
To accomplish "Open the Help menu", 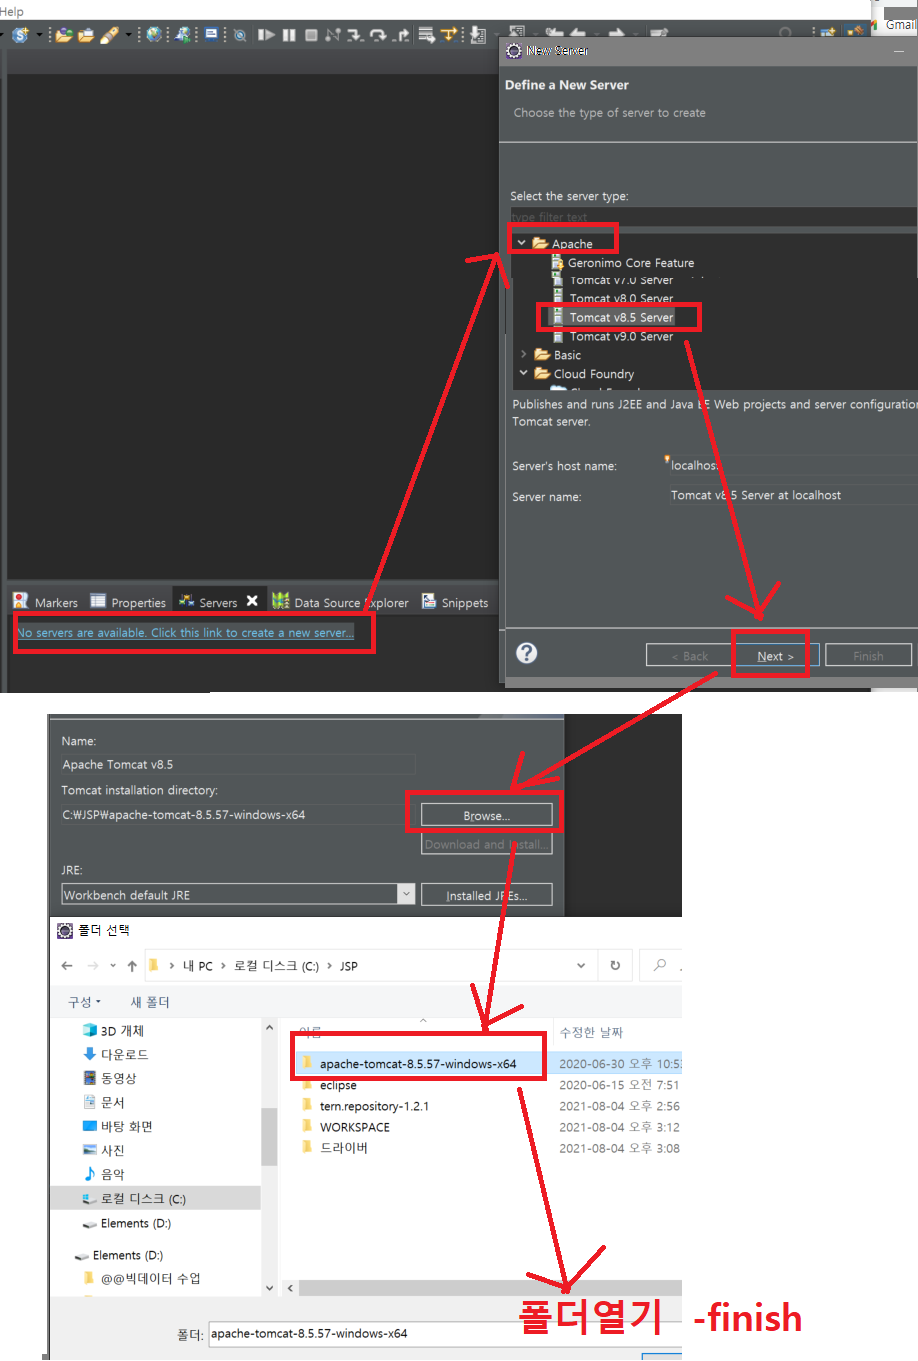I will pos(11,11).
